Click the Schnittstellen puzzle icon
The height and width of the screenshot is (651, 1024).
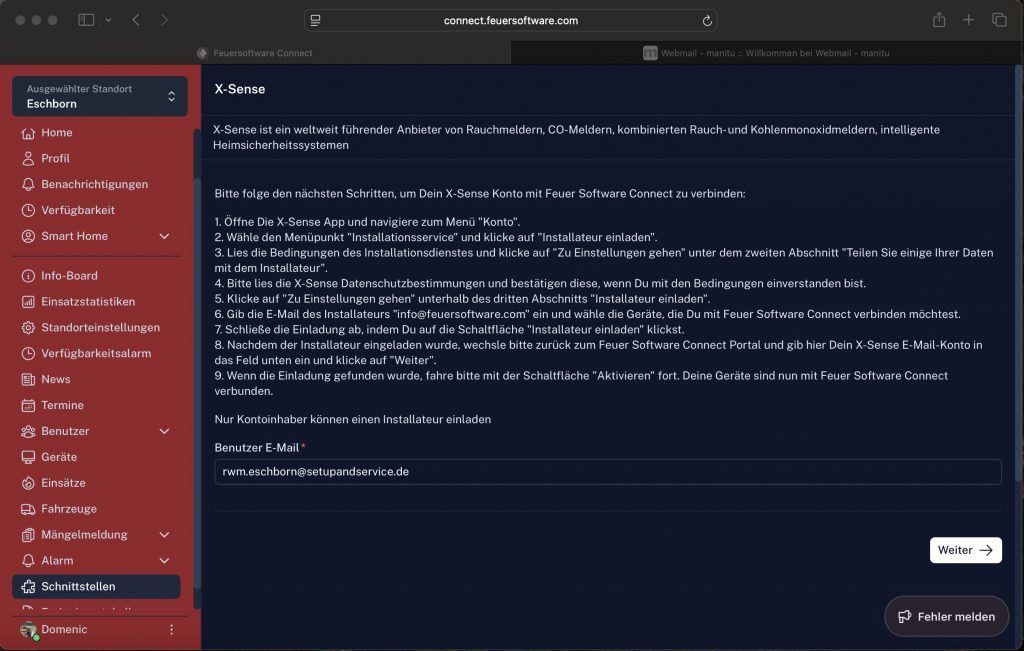coord(28,587)
